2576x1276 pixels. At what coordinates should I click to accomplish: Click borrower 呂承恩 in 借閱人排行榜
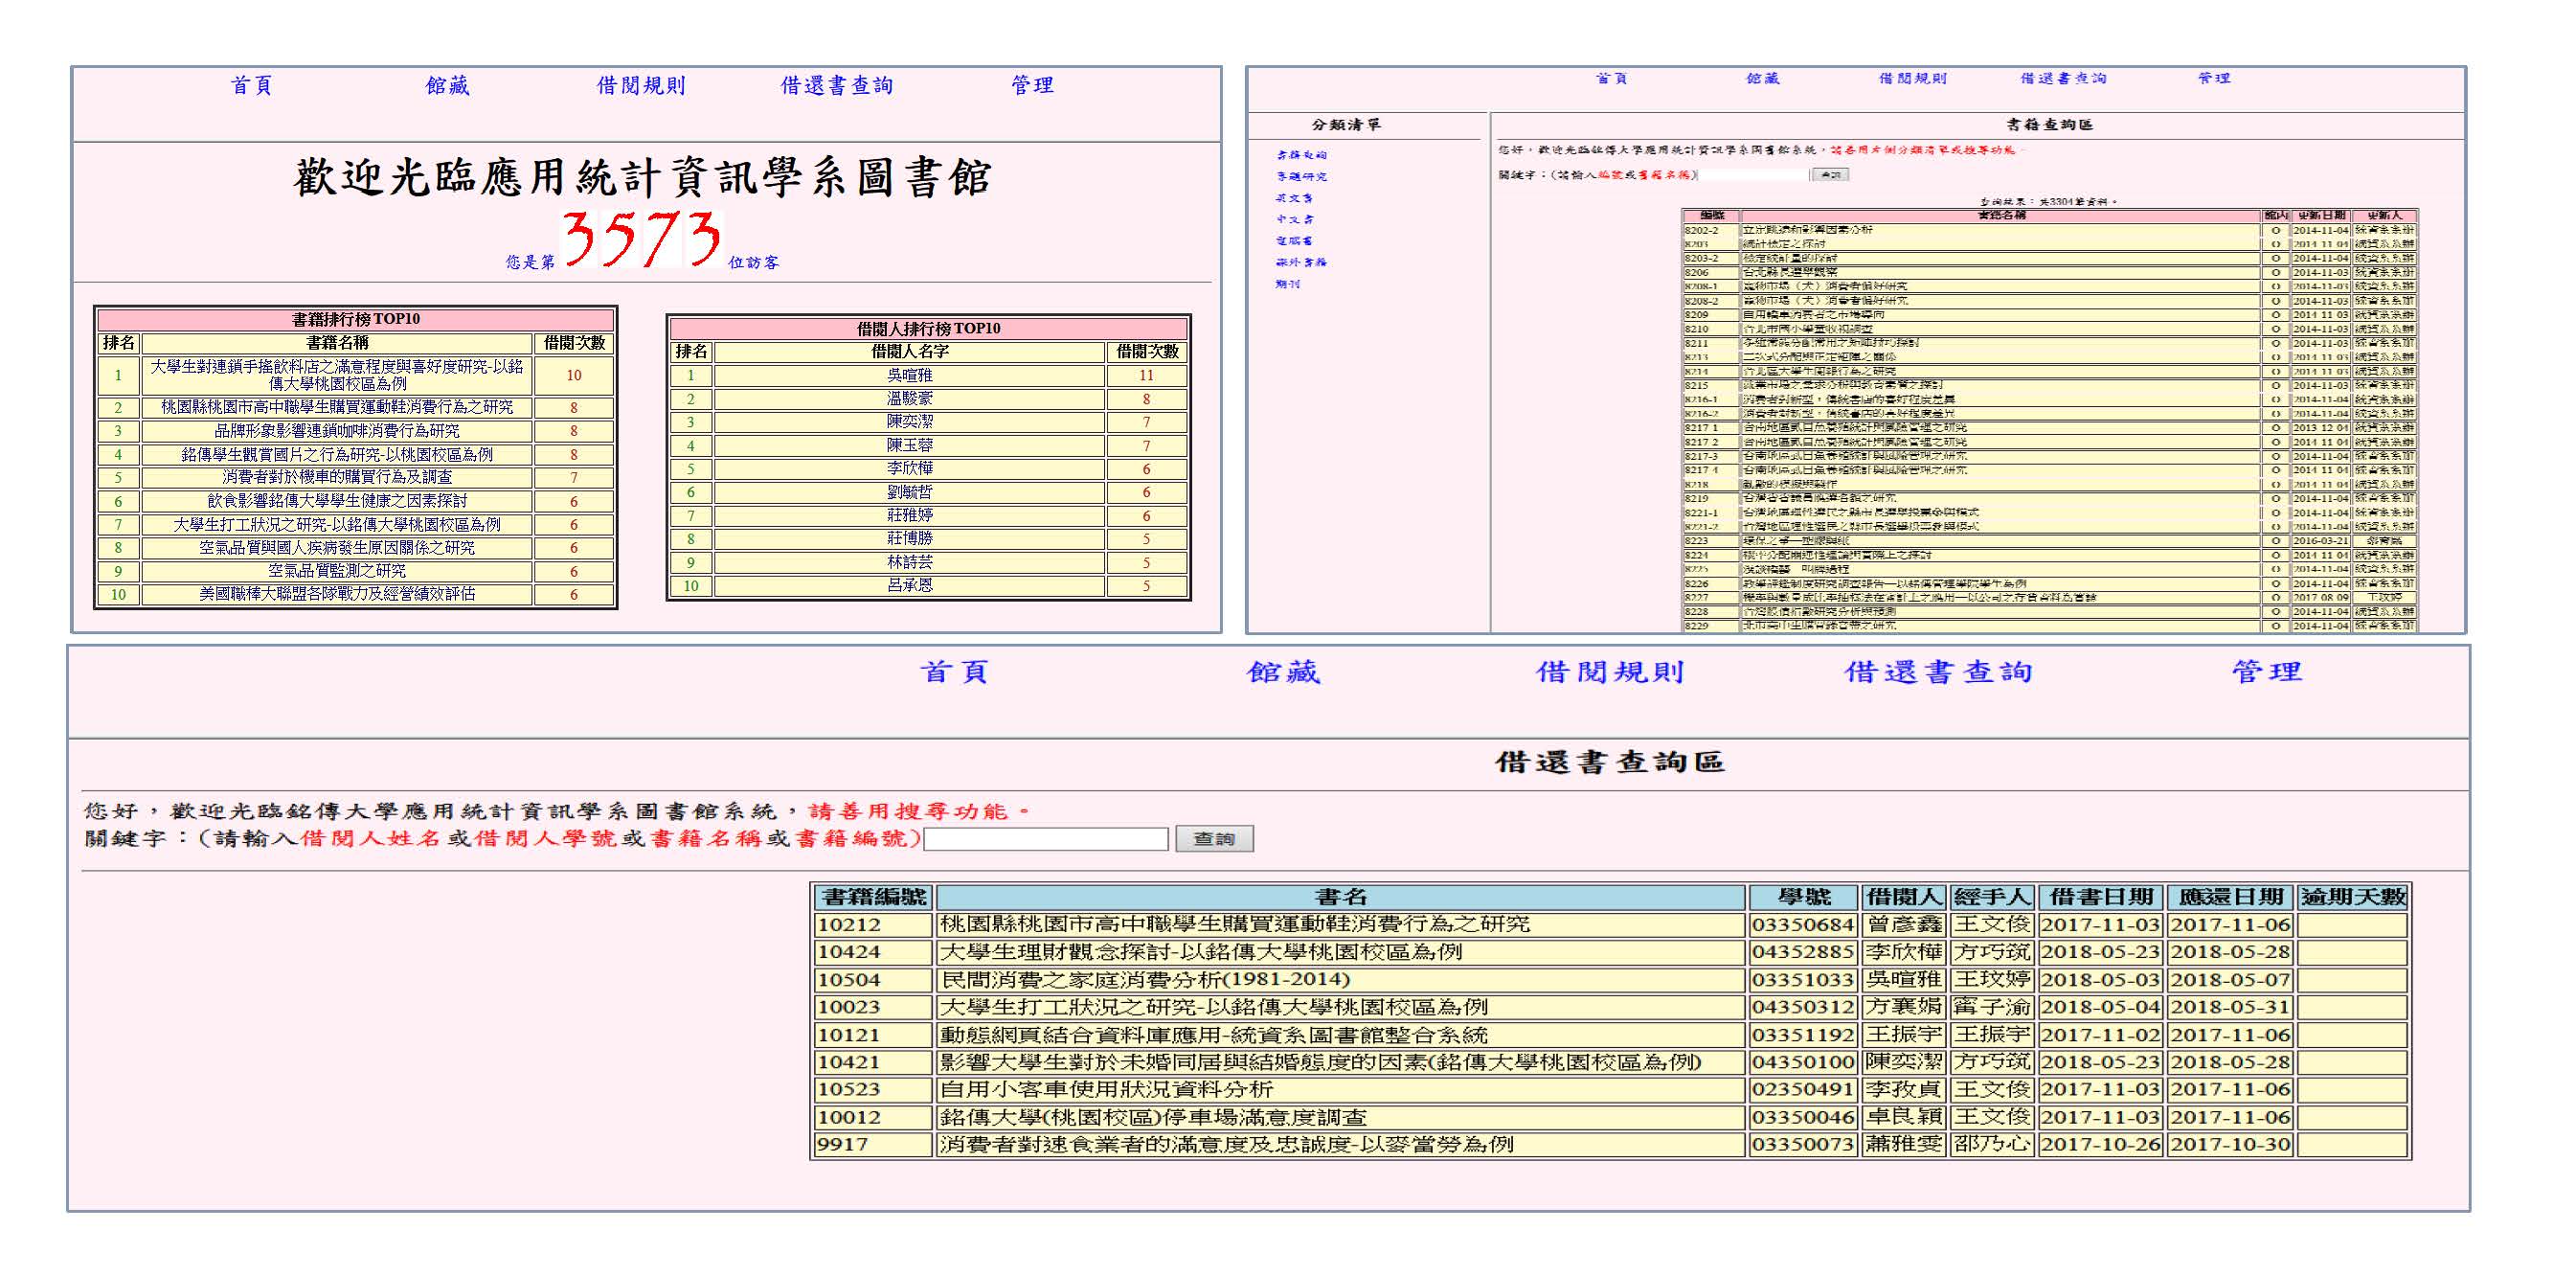(909, 586)
